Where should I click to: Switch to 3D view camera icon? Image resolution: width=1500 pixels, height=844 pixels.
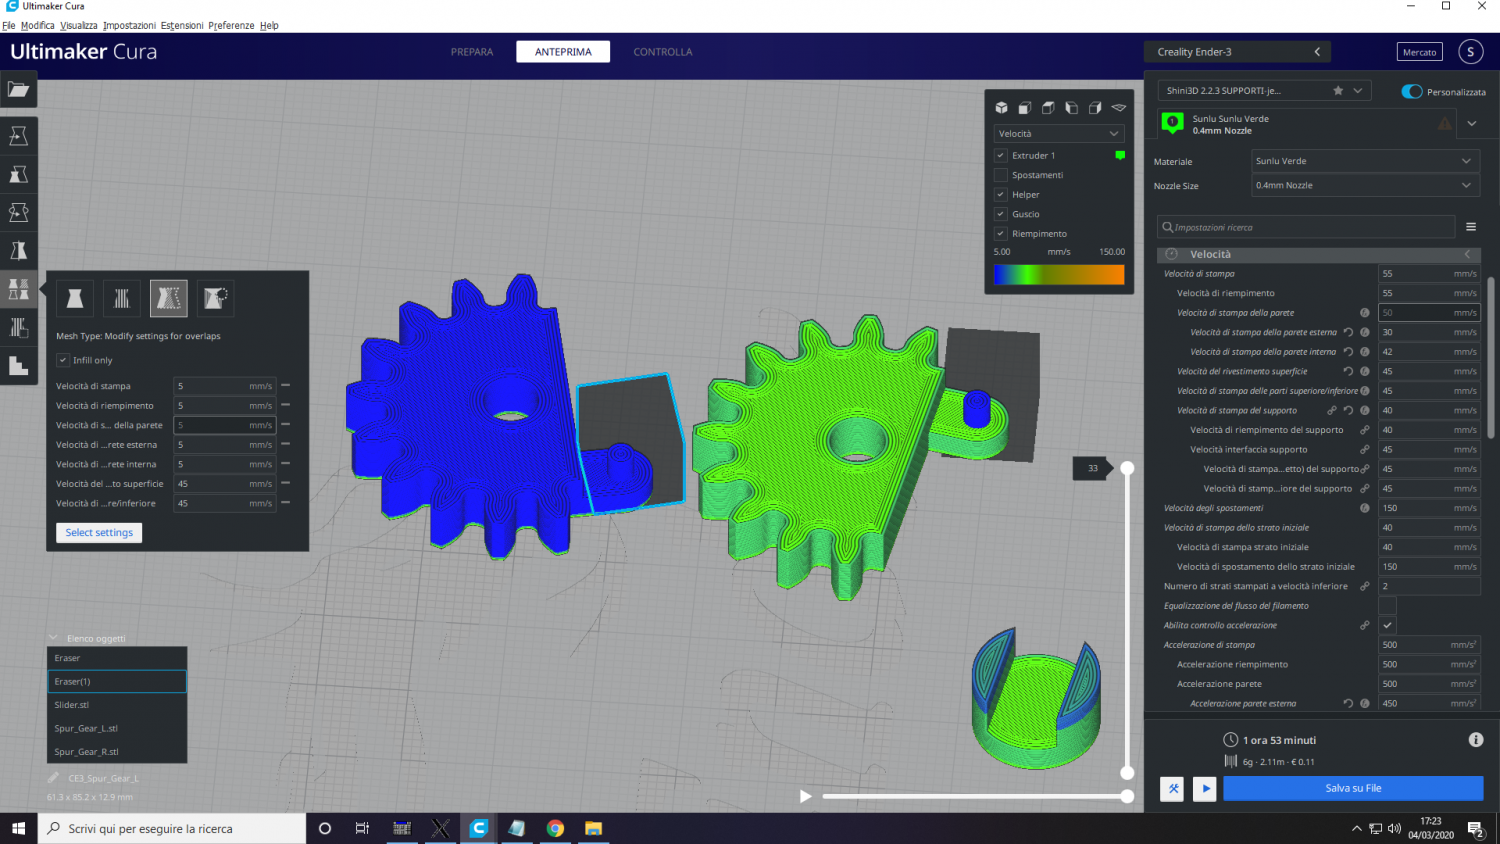1001,108
